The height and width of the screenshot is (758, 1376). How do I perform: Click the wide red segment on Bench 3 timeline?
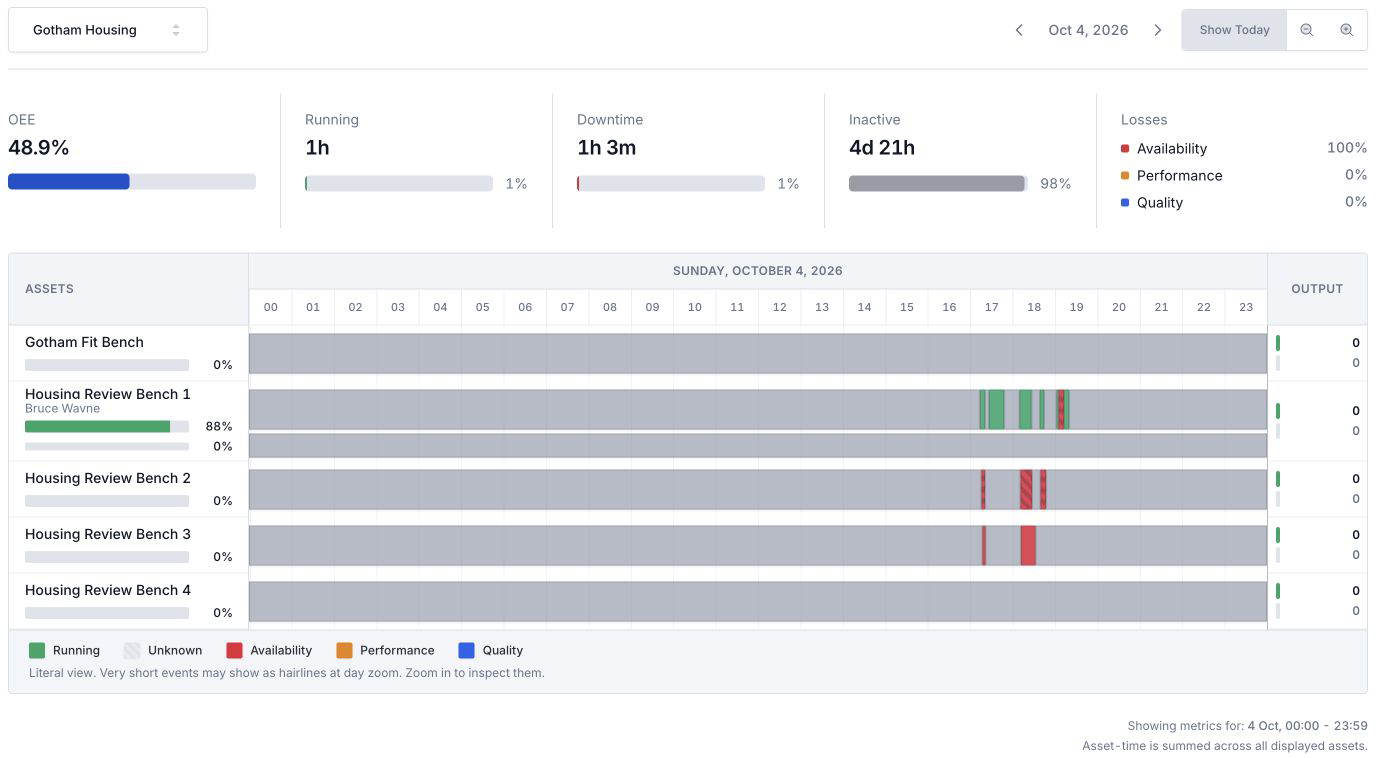pos(1028,546)
